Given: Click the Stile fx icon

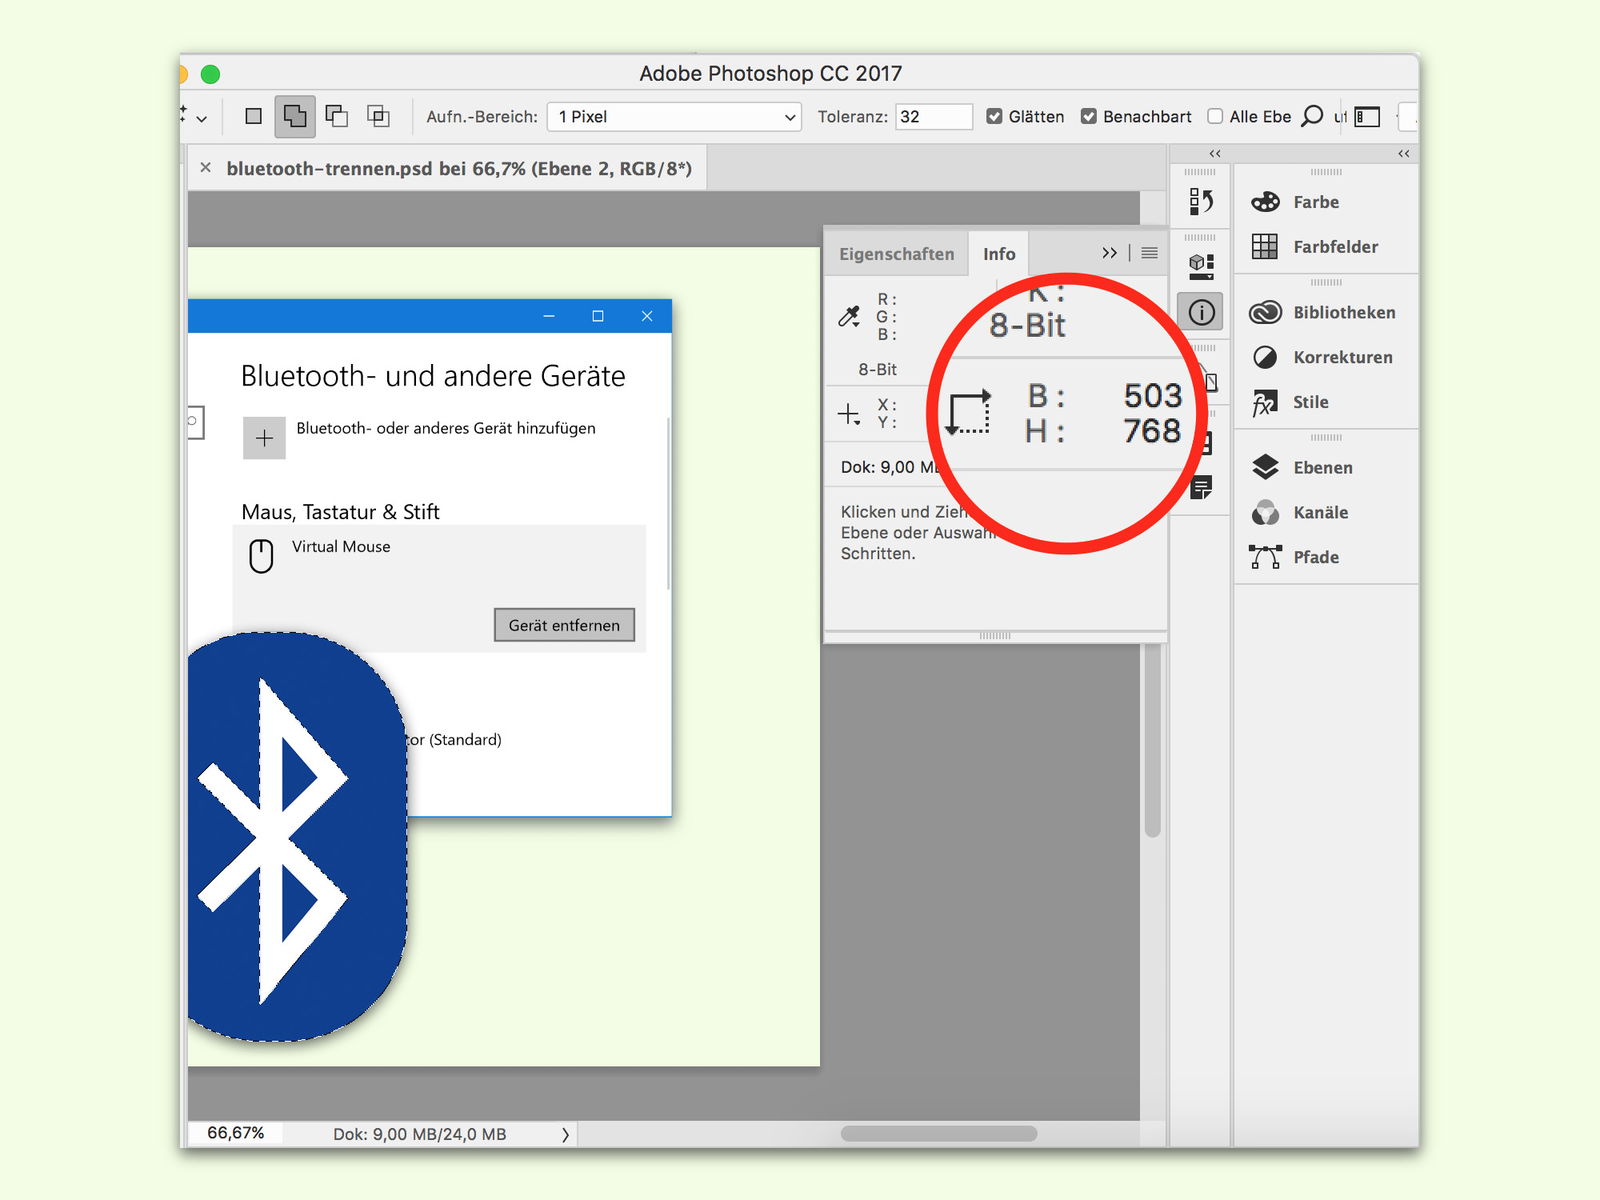Looking at the screenshot, I should point(1265,402).
